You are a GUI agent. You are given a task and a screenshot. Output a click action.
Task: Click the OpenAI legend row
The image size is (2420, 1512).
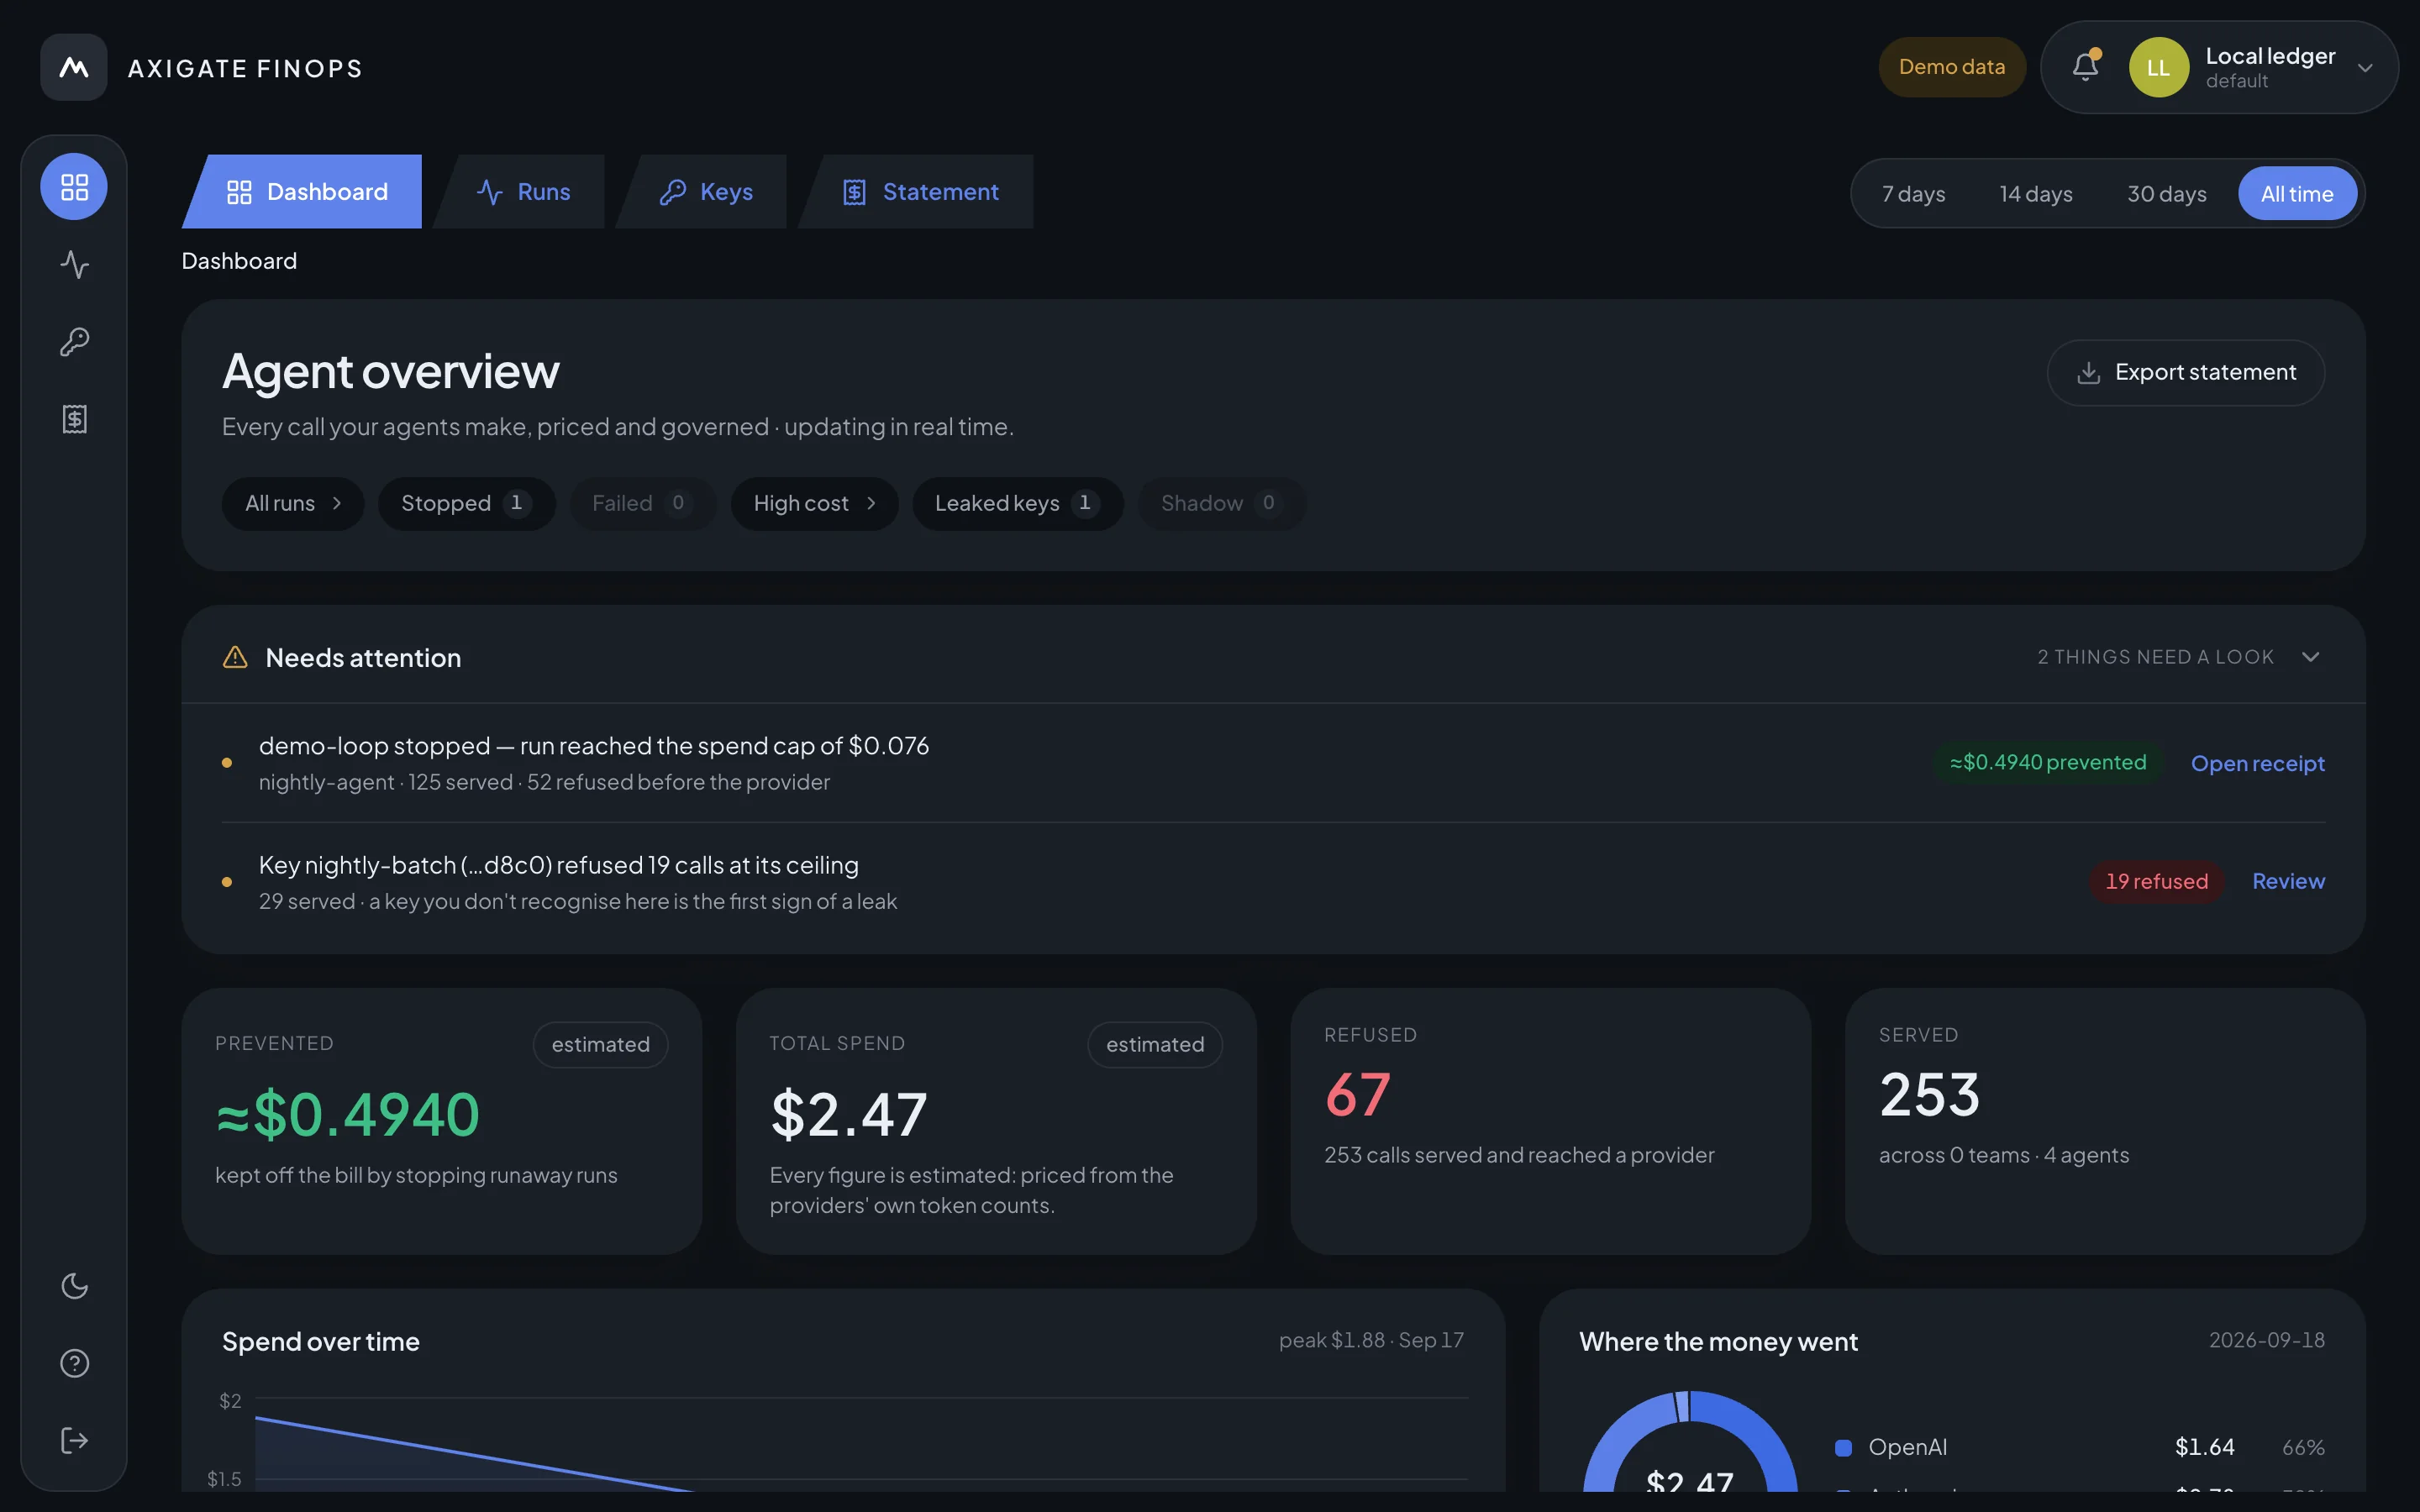(x=2080, y=1447)
